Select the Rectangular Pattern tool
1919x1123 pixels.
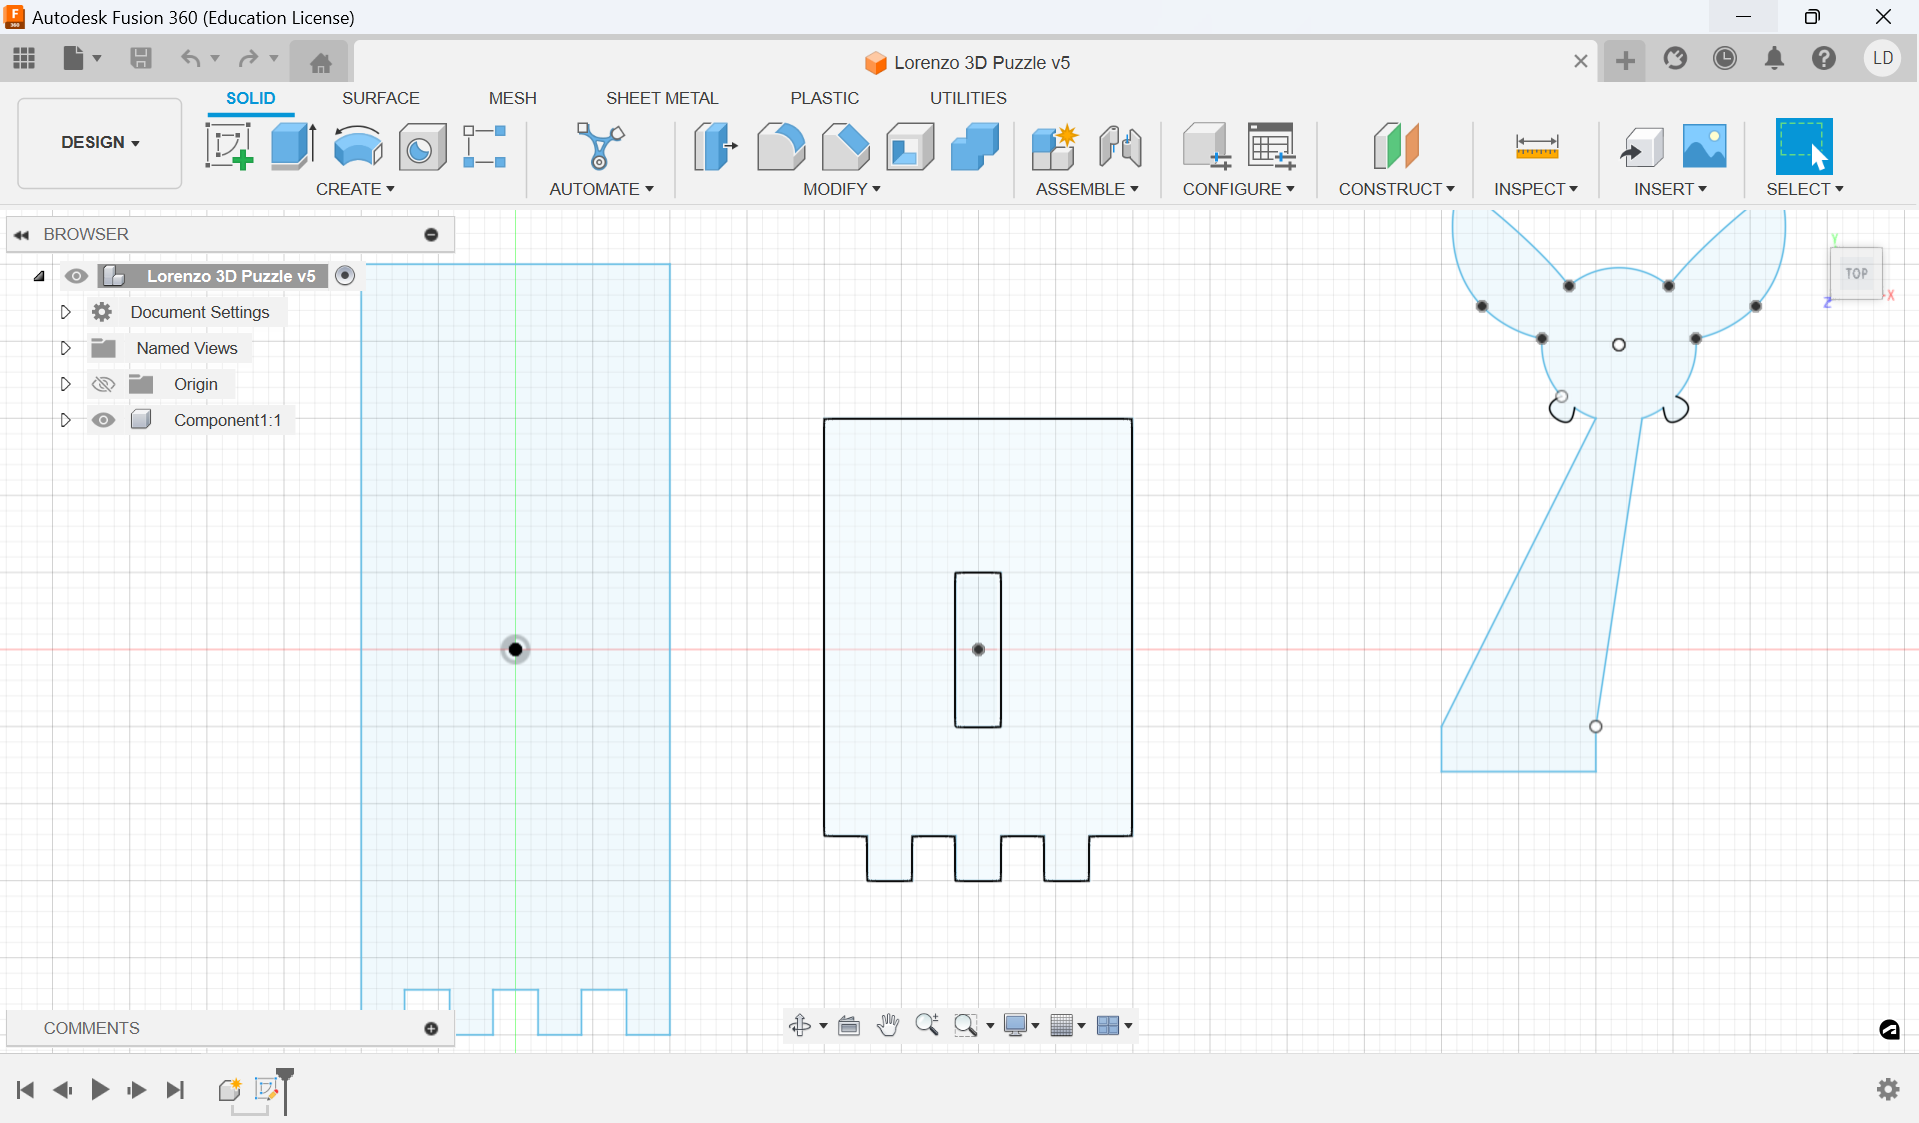tap(485, 147)
